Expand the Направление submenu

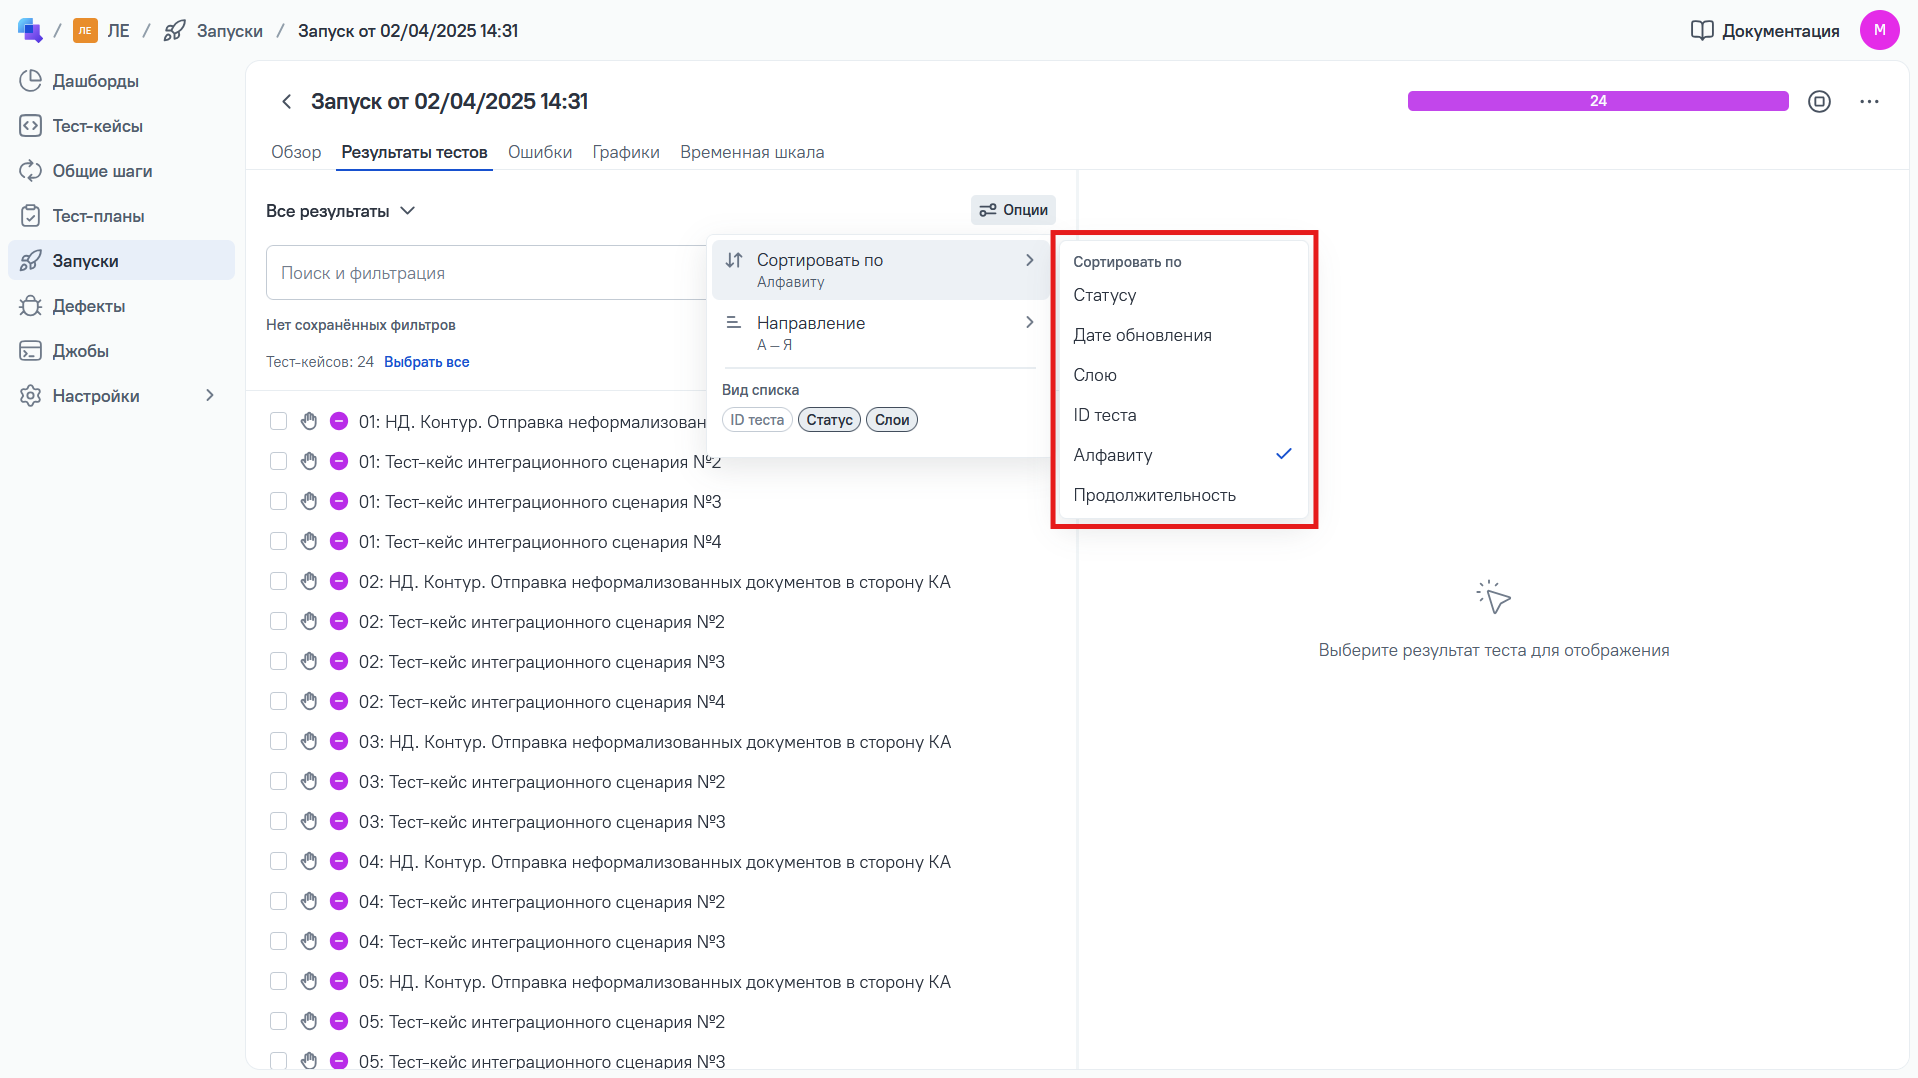point(881,333)
